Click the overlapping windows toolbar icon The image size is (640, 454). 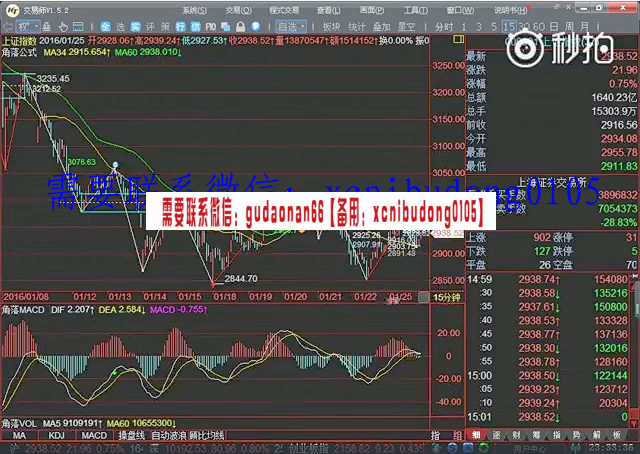225,27
